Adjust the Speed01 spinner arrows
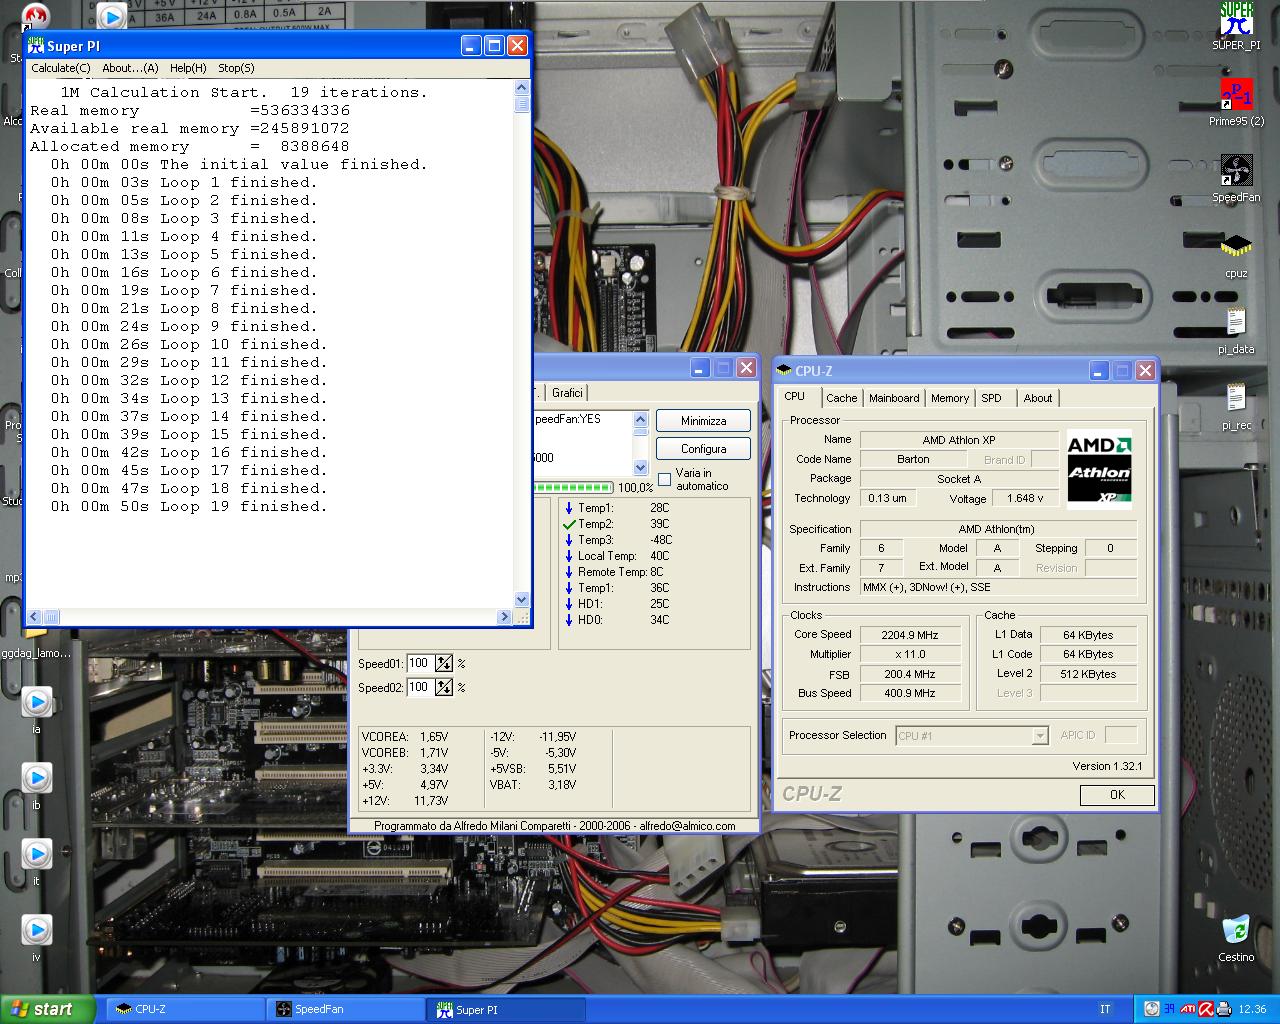The width and height of the screenshot is (1280, 1024). [x=444, y=663]
